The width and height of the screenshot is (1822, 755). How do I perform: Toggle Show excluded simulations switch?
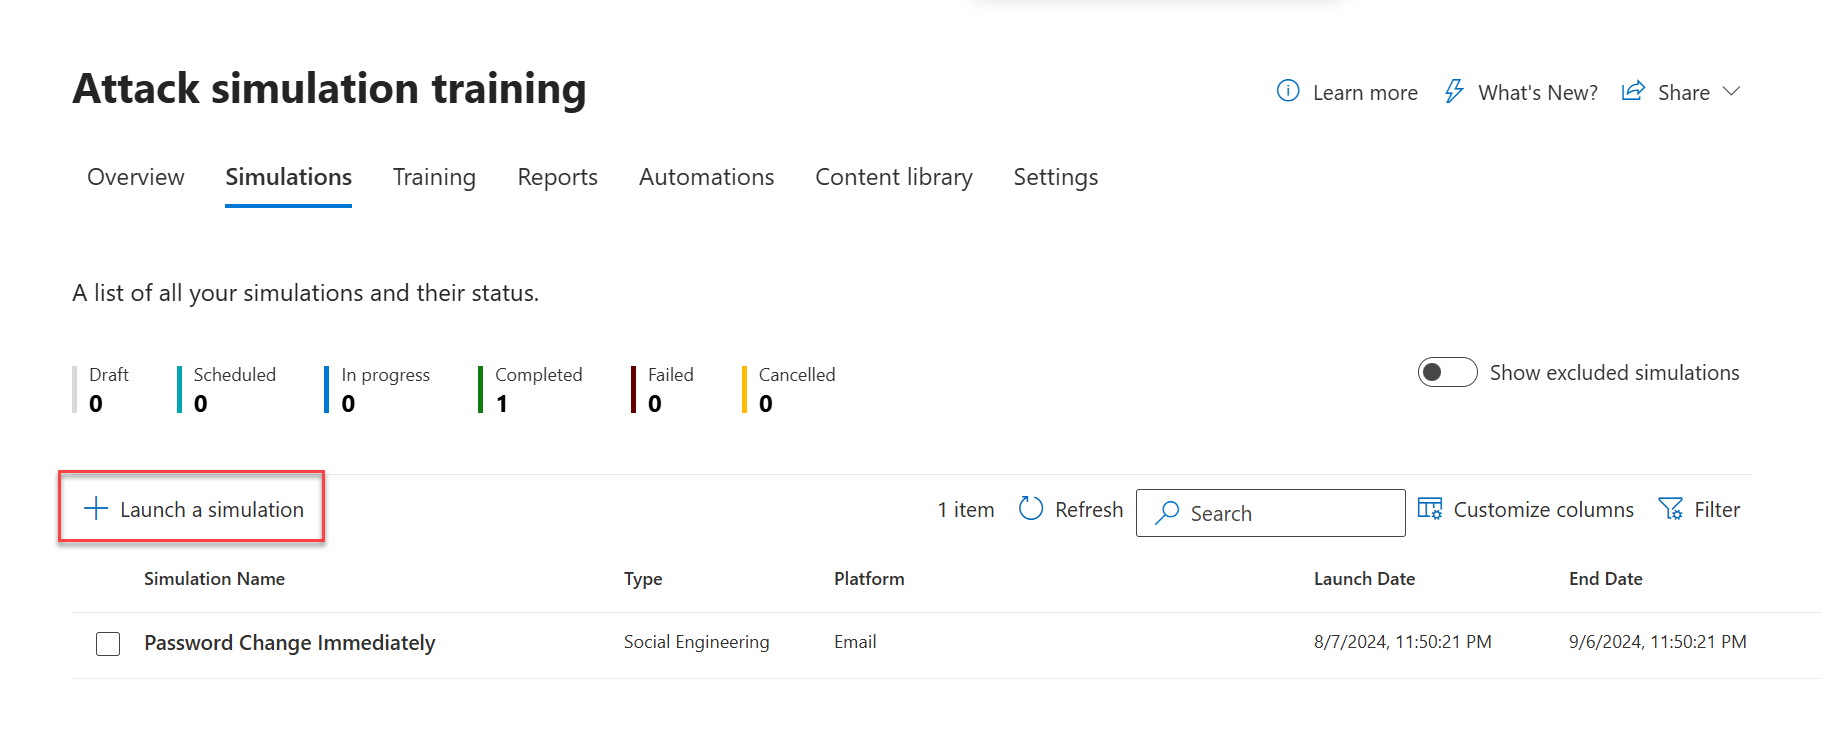[x=1447, y=372]
